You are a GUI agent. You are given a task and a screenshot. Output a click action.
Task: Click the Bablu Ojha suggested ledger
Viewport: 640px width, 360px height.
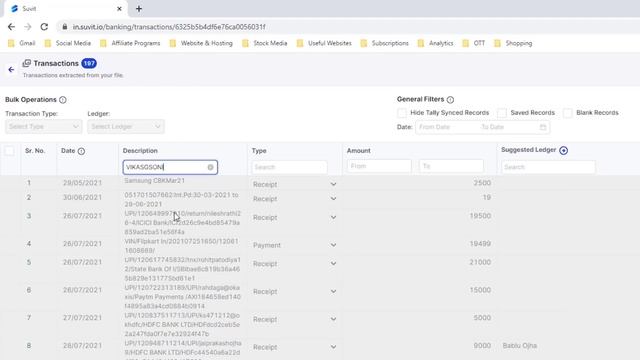[x=520, y=346]
